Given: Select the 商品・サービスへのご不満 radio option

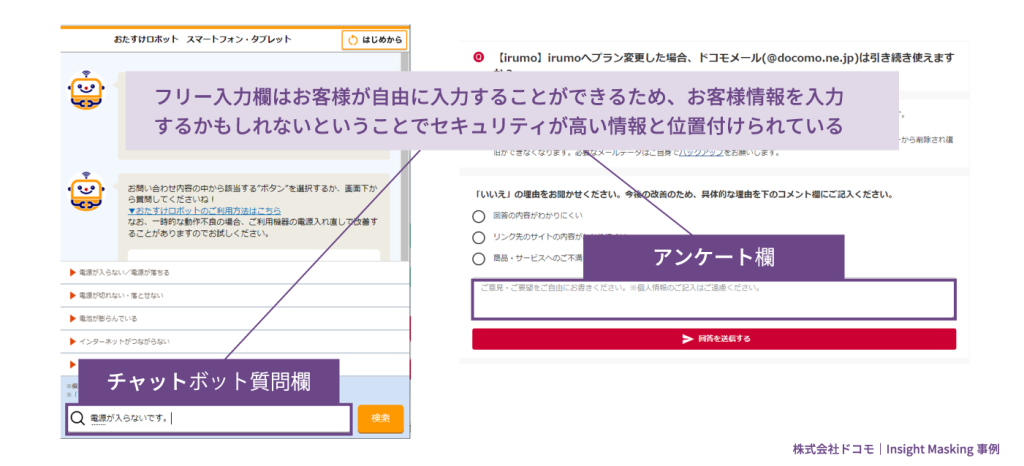Looking at the screenshot, I should [479, 260].
